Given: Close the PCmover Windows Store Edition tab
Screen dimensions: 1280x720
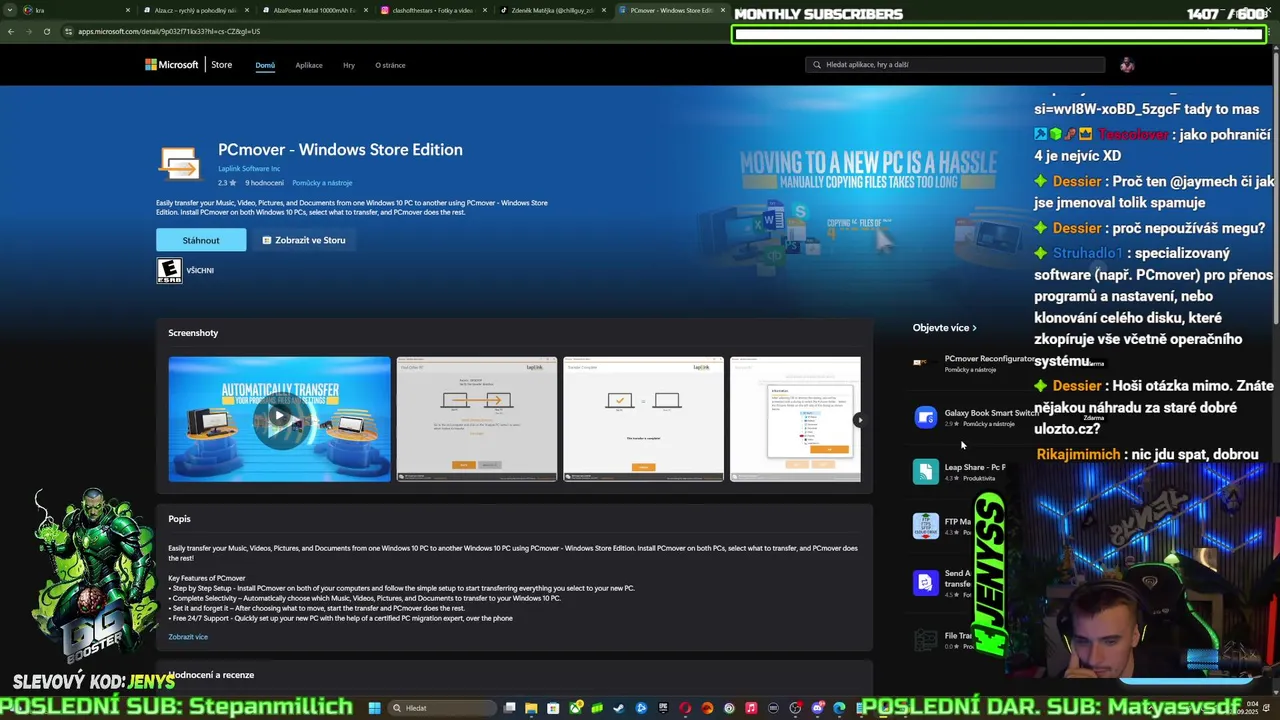Looking at the screenshot, I should (722, 10).
